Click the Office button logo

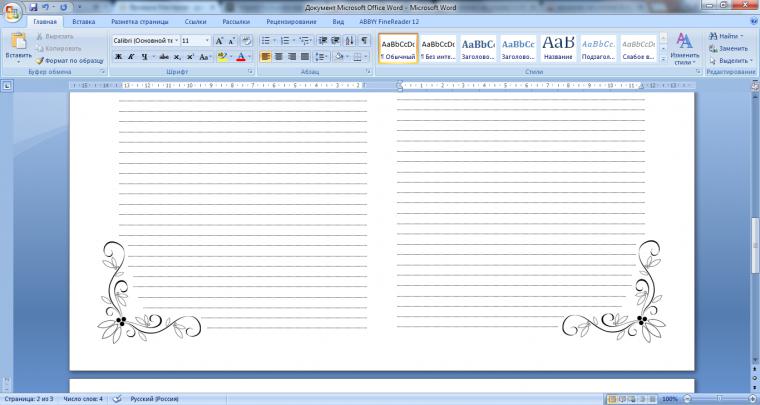[x=13, y=12]
